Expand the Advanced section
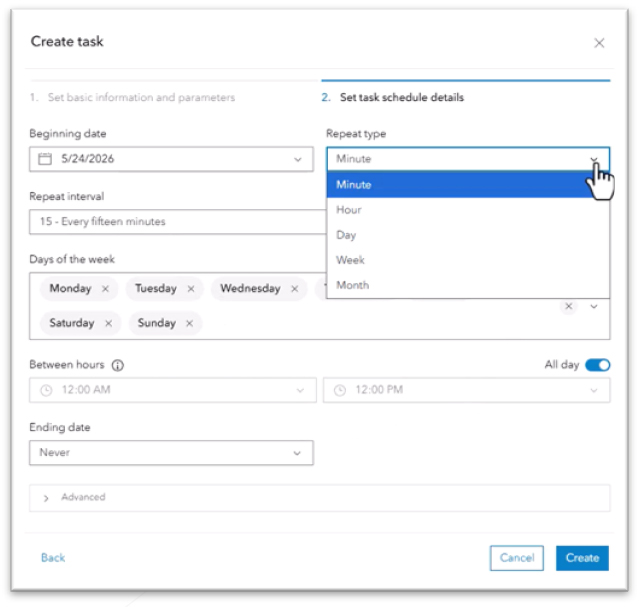 click(x=320, y=498)
